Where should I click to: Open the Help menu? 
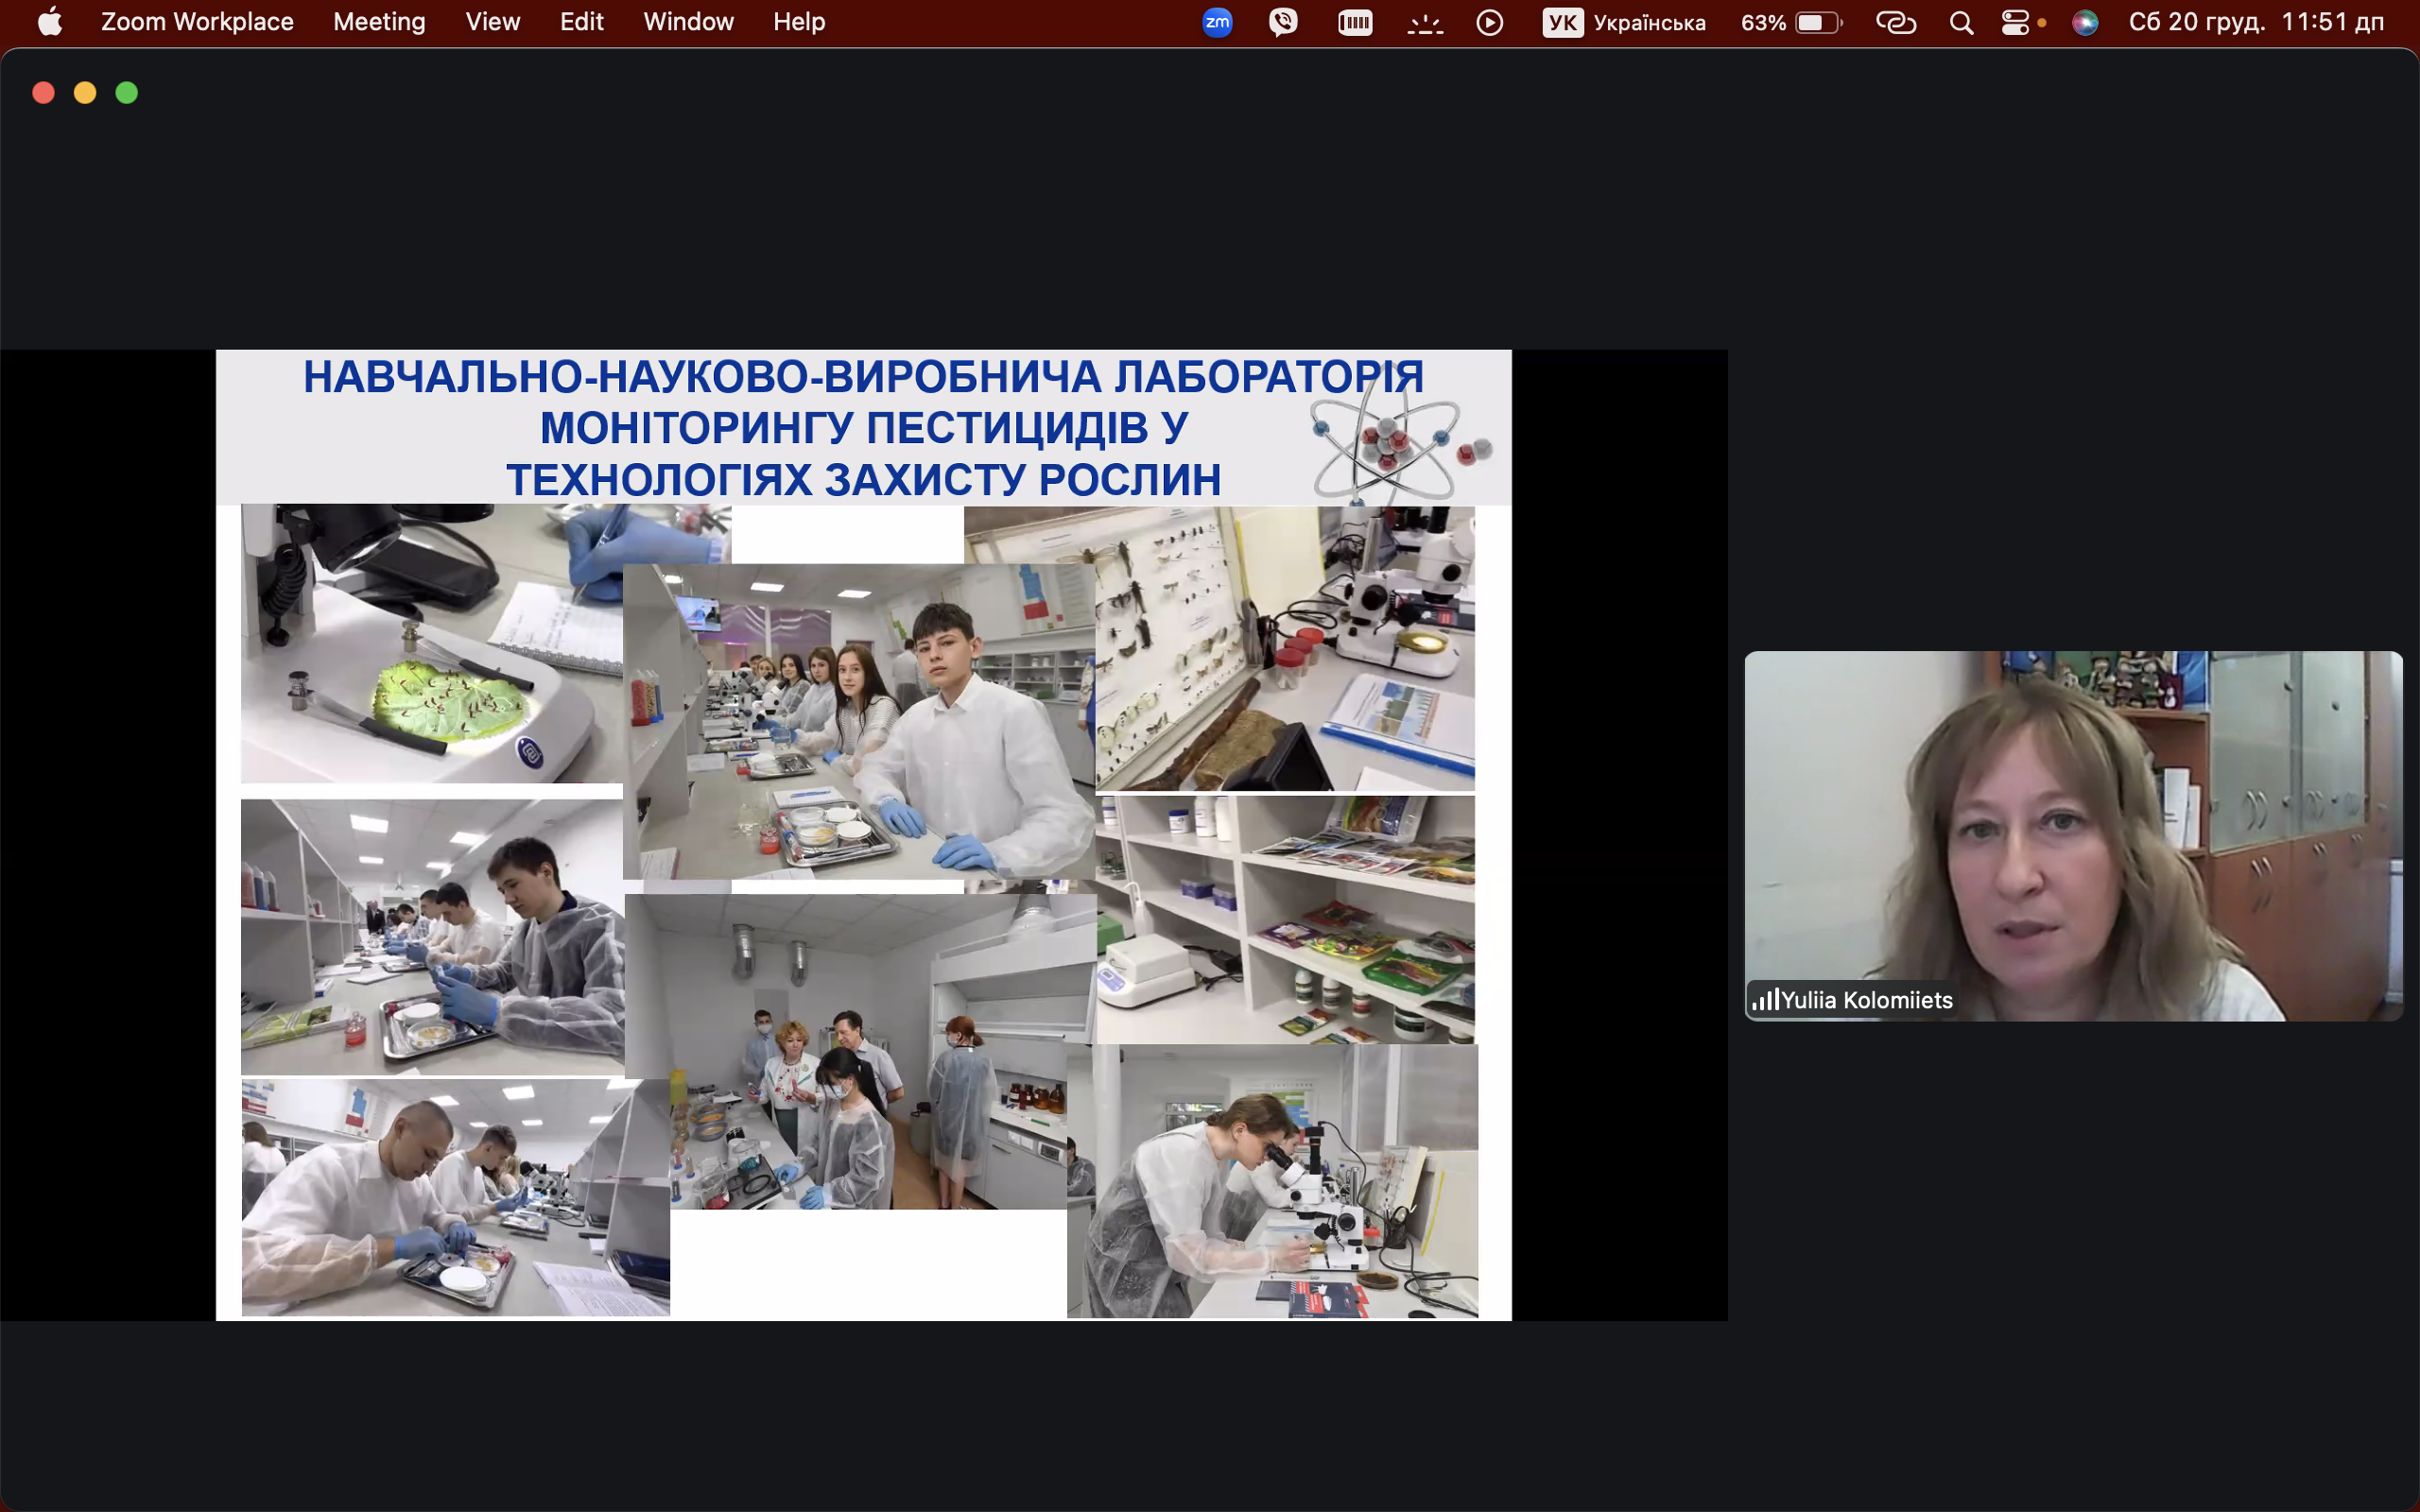click(799, 22)
